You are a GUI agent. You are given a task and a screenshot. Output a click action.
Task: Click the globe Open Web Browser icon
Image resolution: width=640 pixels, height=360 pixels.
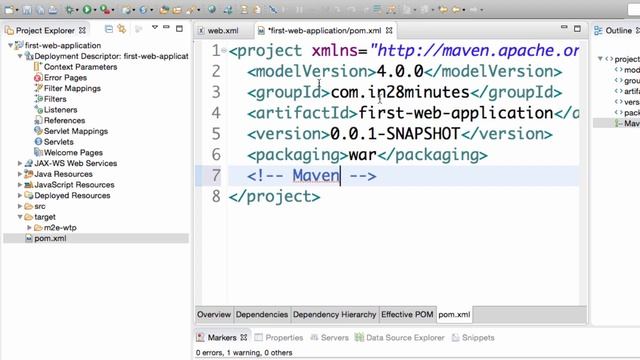(x=212, y=9)
